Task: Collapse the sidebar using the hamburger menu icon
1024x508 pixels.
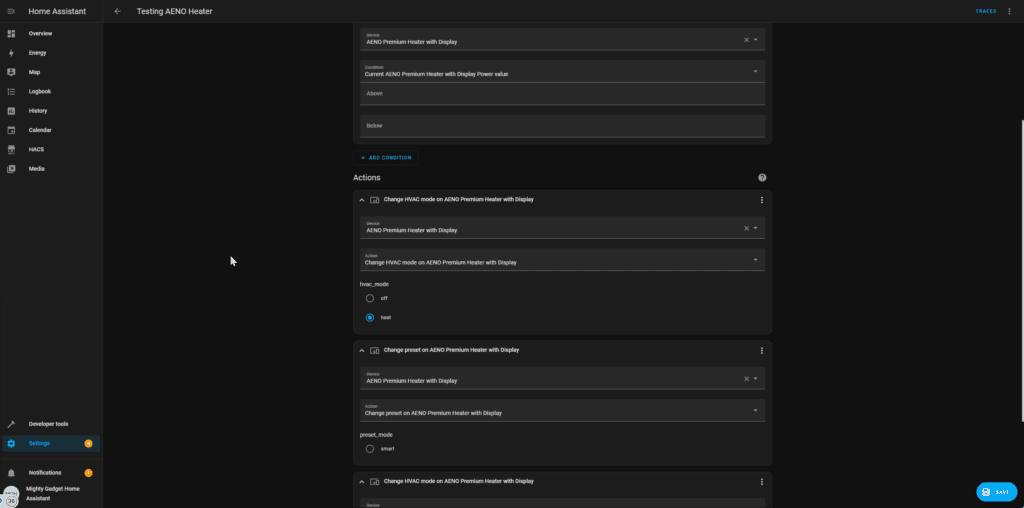Action: (x=11, y=11)
